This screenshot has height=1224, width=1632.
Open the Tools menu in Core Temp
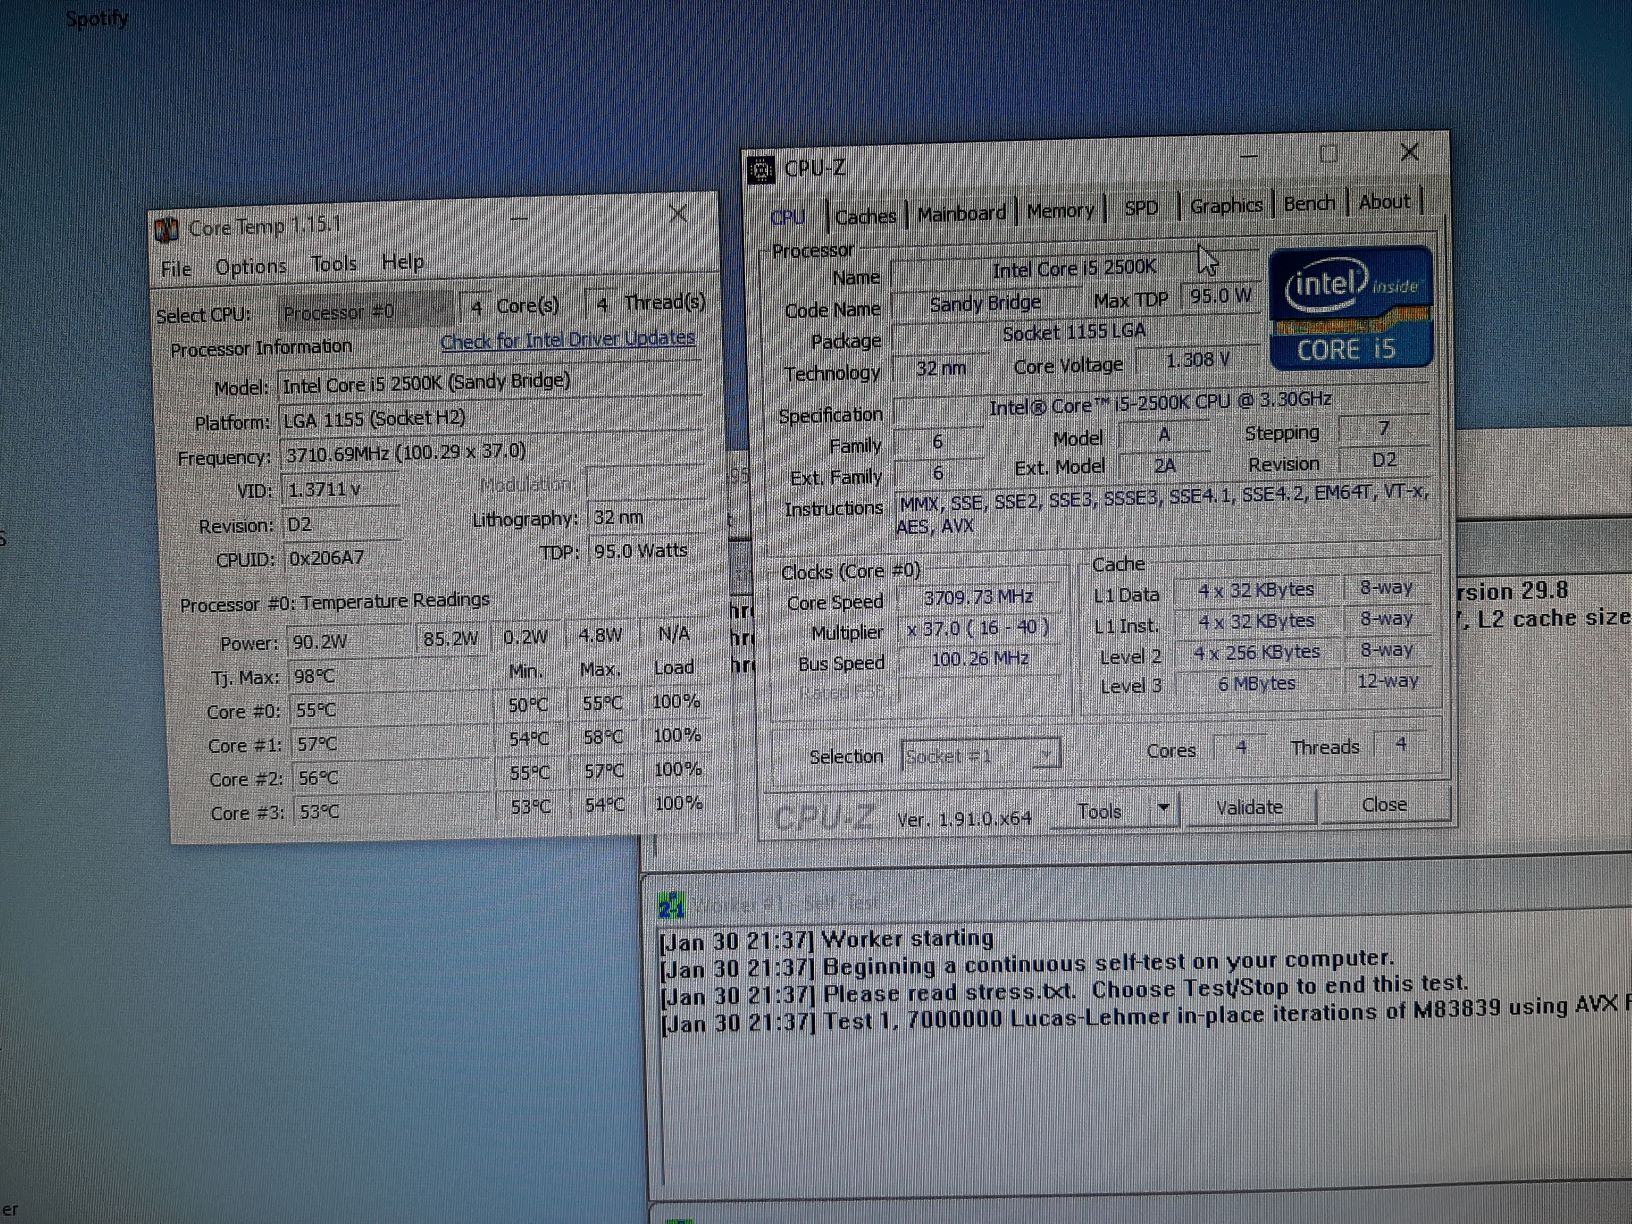(333, 263)
